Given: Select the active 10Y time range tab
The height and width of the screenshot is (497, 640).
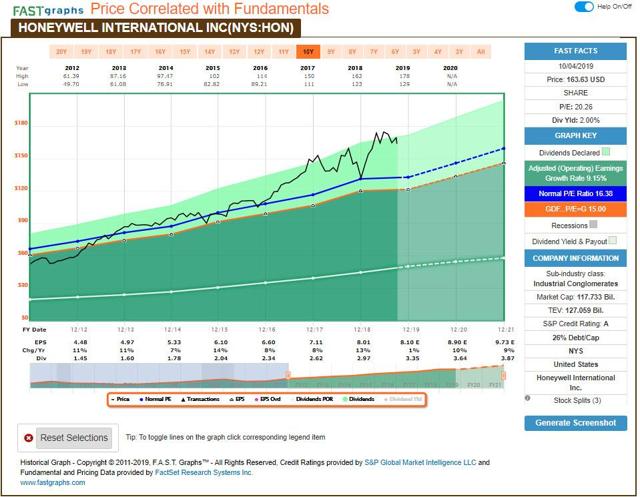Looking at the screenshot, I should click(308, 52).
